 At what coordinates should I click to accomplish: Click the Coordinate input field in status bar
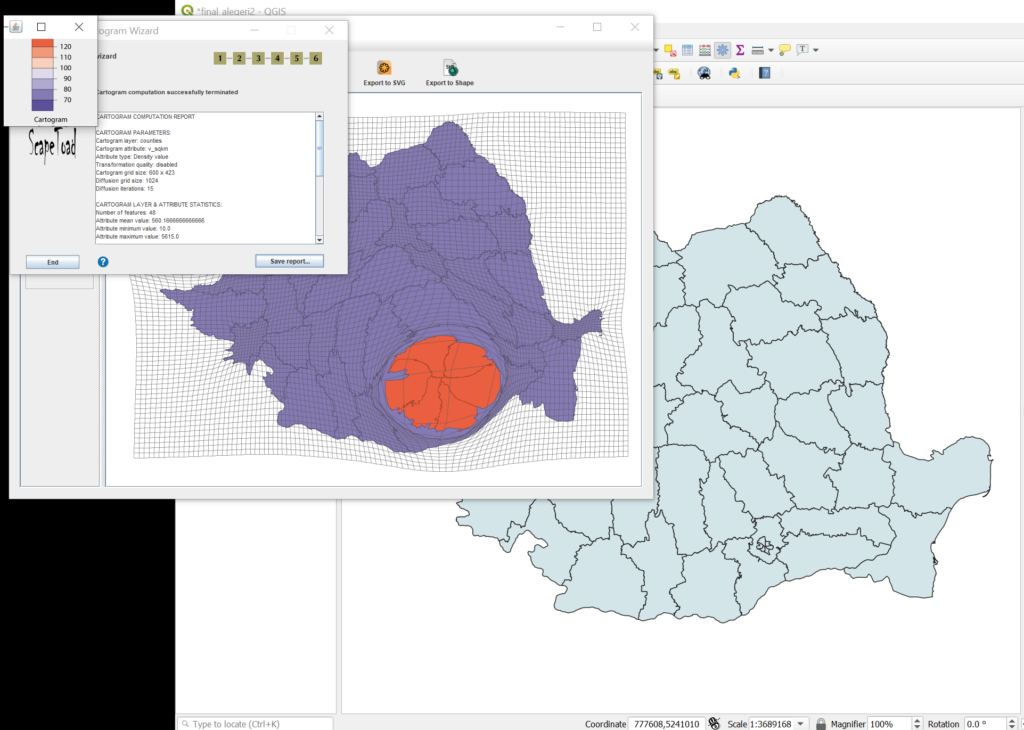coord(665,723)
